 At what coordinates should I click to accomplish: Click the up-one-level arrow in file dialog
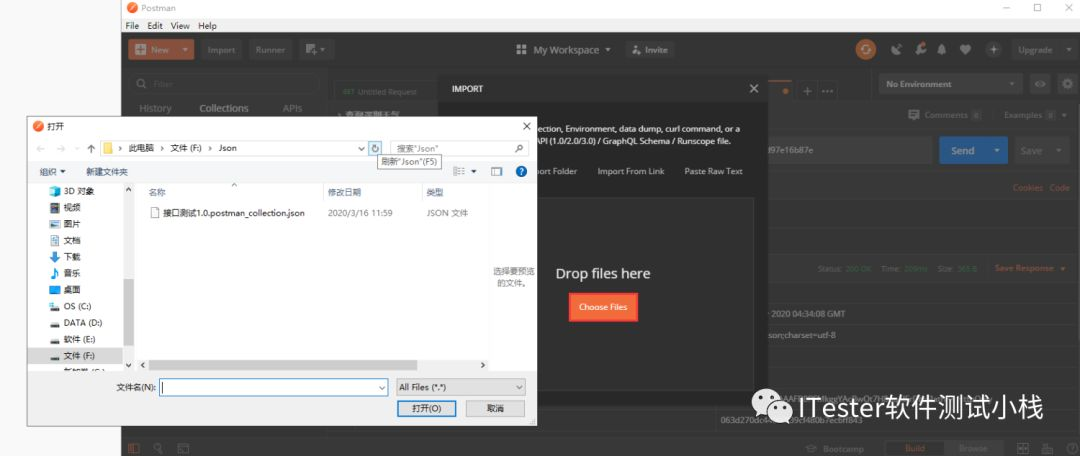(x=91, y=148)
